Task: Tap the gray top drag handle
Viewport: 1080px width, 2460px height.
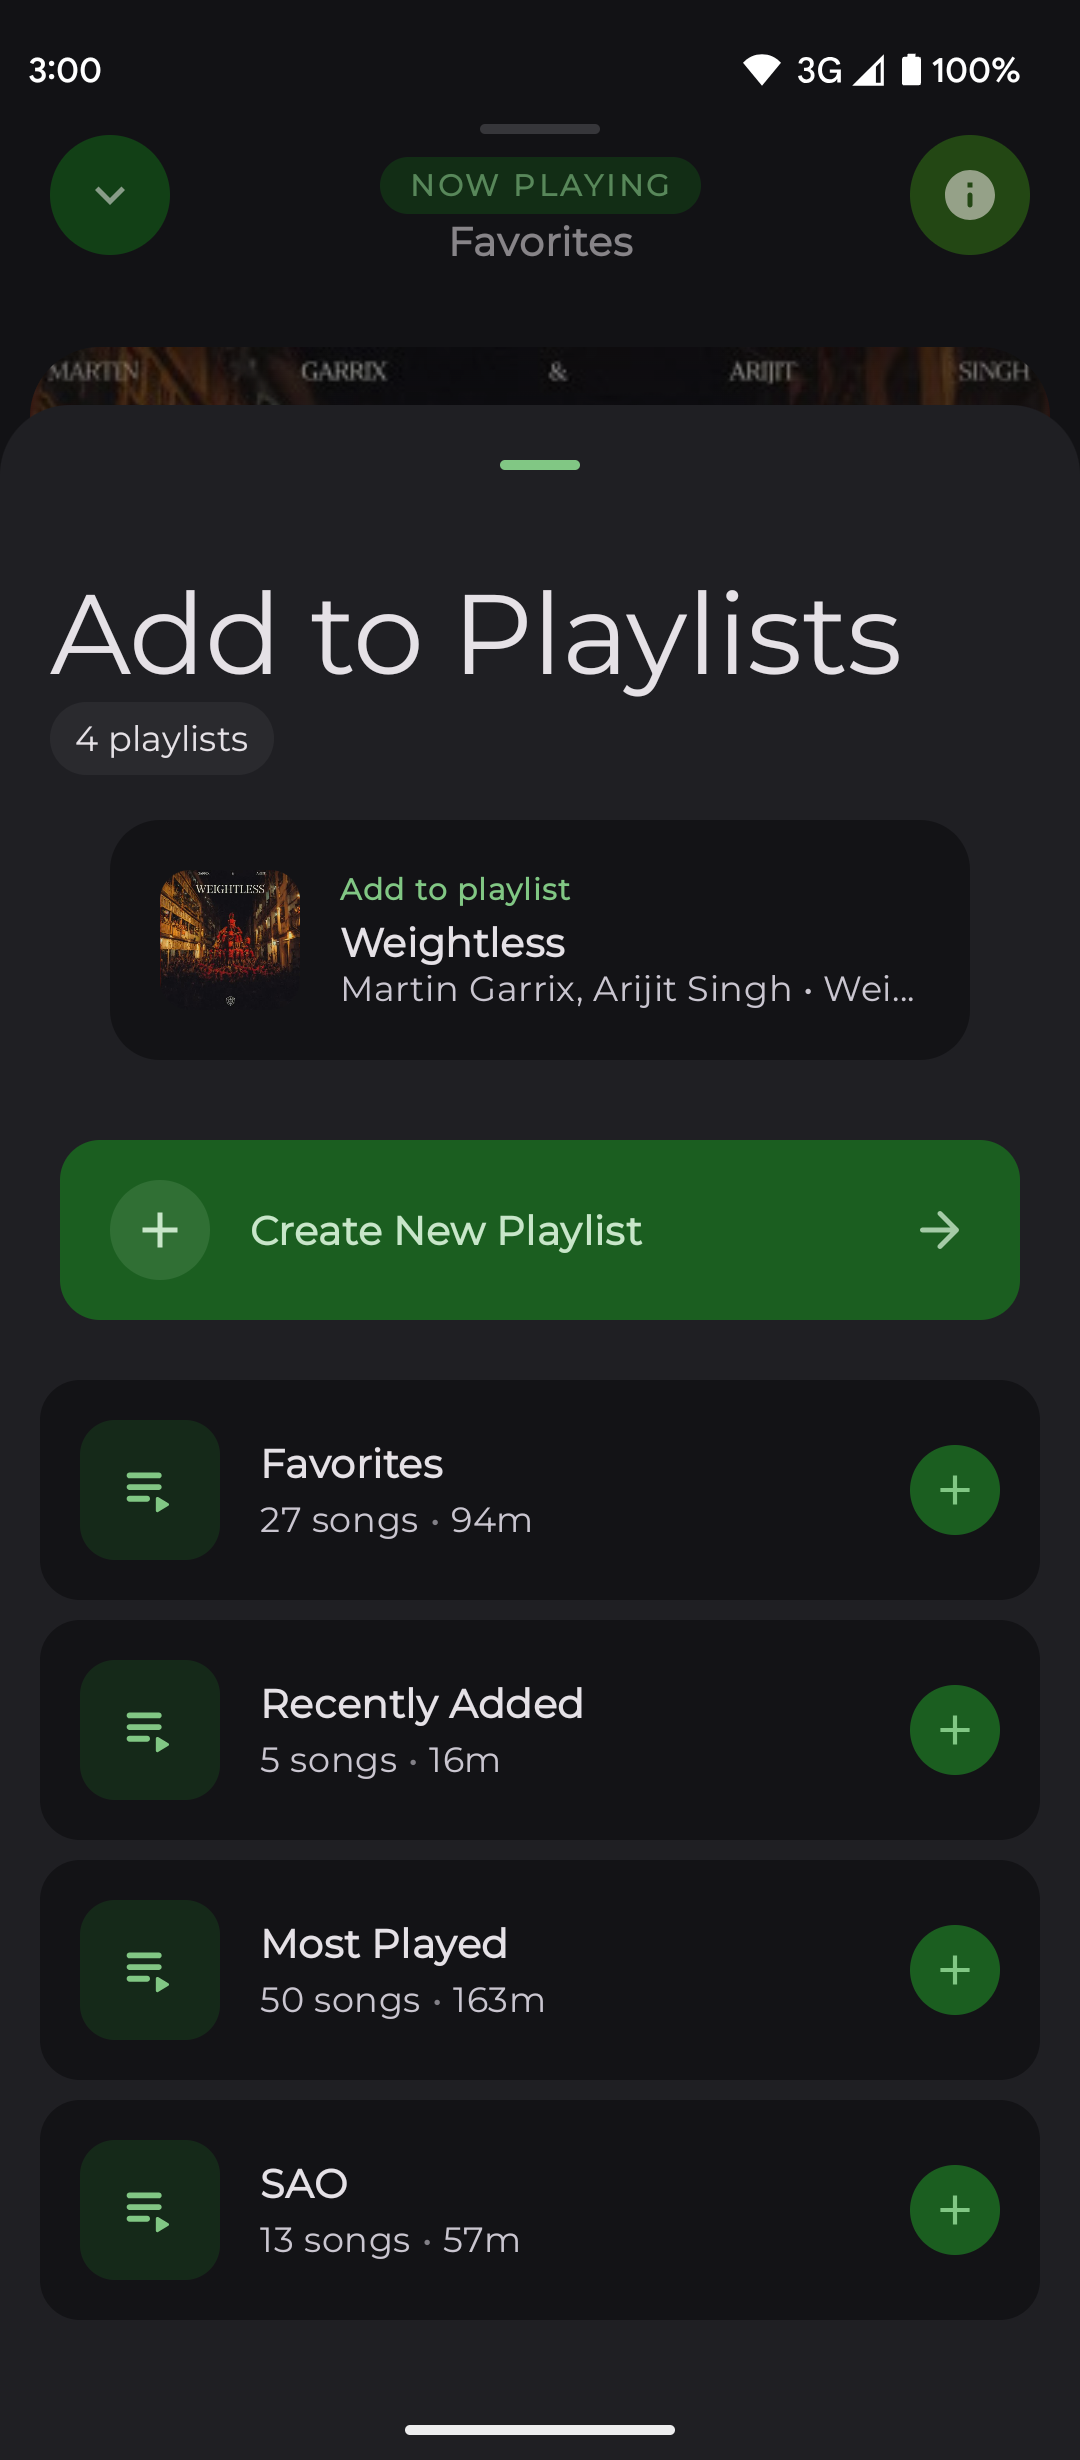Action: 540,129
